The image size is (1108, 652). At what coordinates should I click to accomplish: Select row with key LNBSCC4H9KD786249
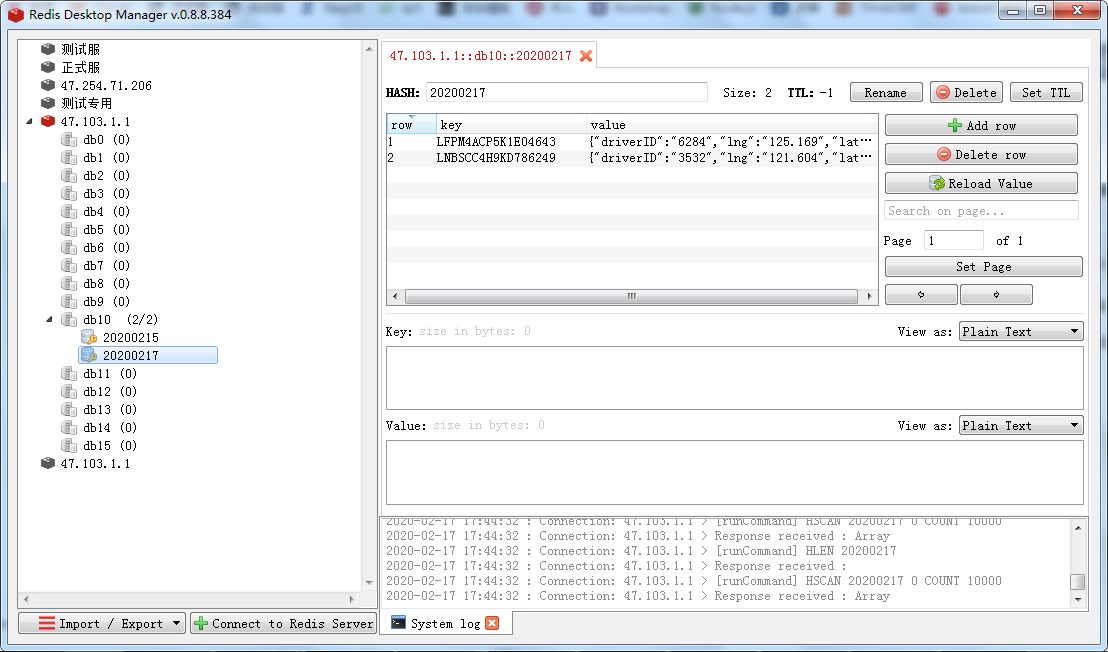(x=632, y=158)
